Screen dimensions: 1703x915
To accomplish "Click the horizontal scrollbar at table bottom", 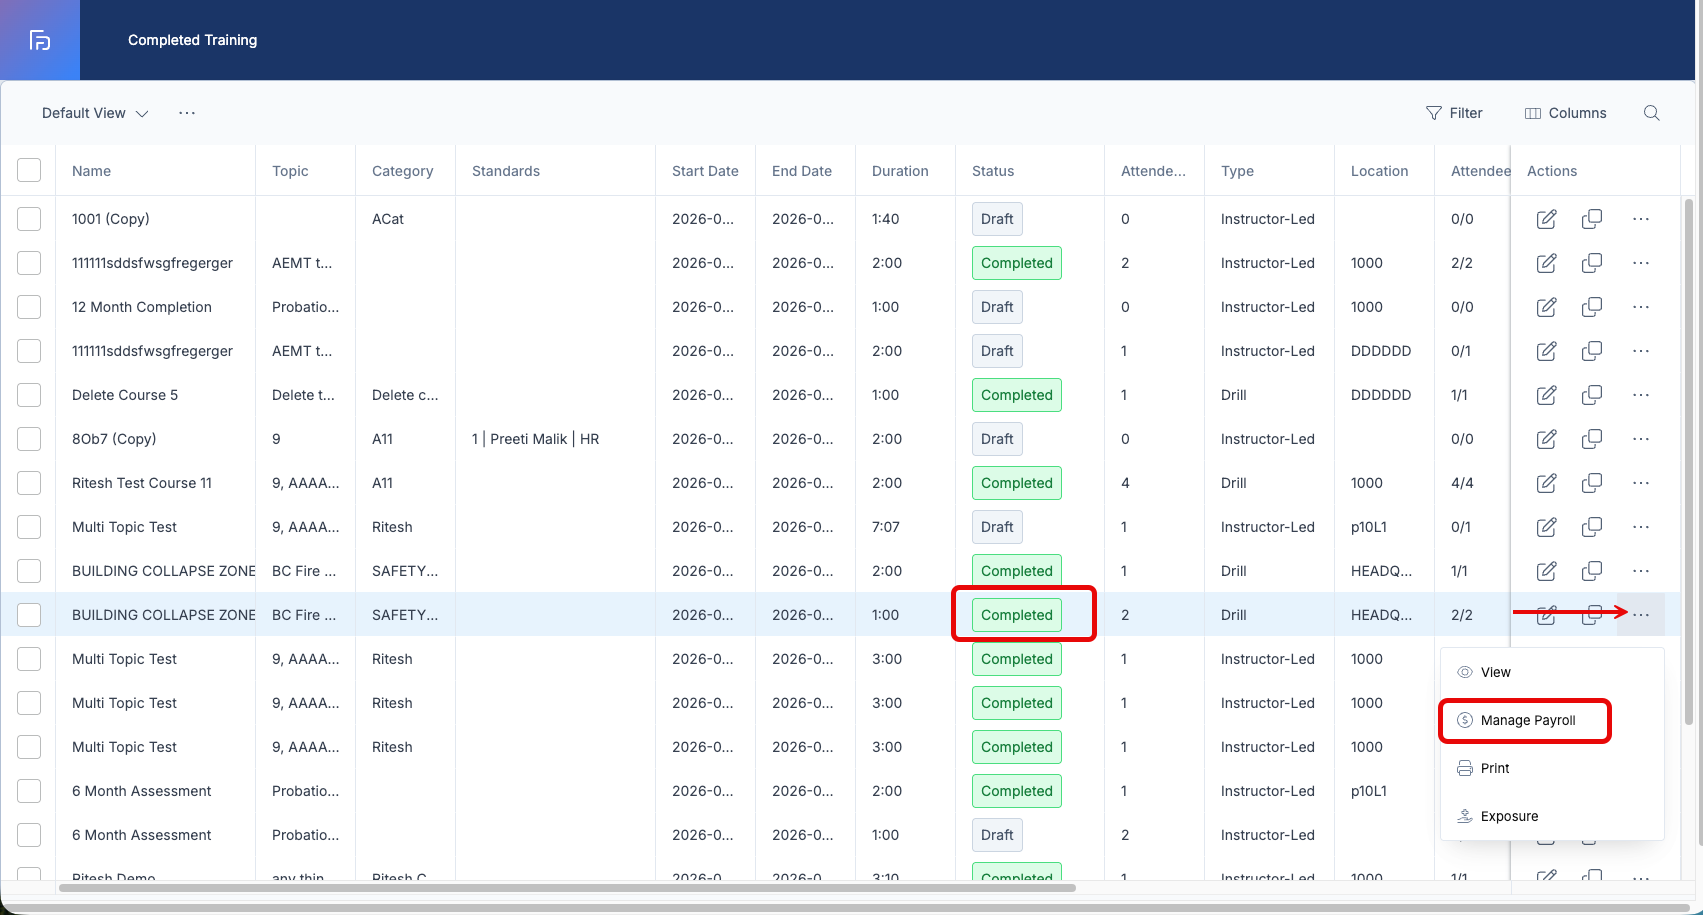I will pyautogui.click(x=567, y=887).
